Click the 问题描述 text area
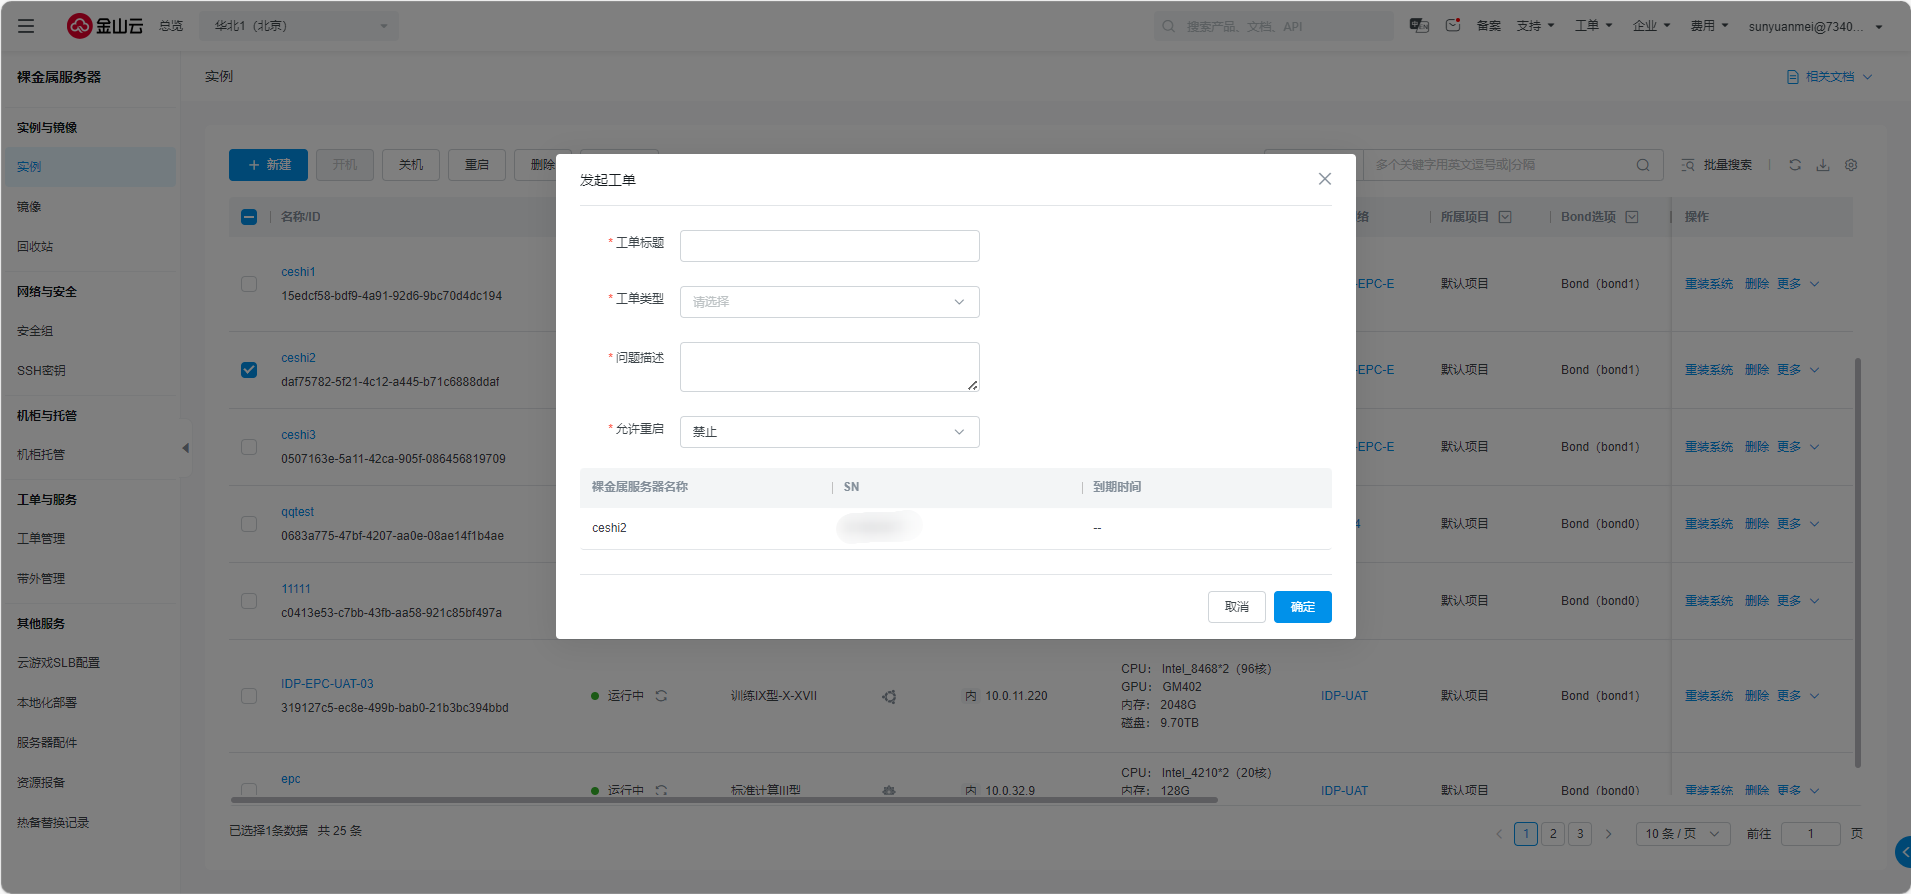 tap(829, 367)
